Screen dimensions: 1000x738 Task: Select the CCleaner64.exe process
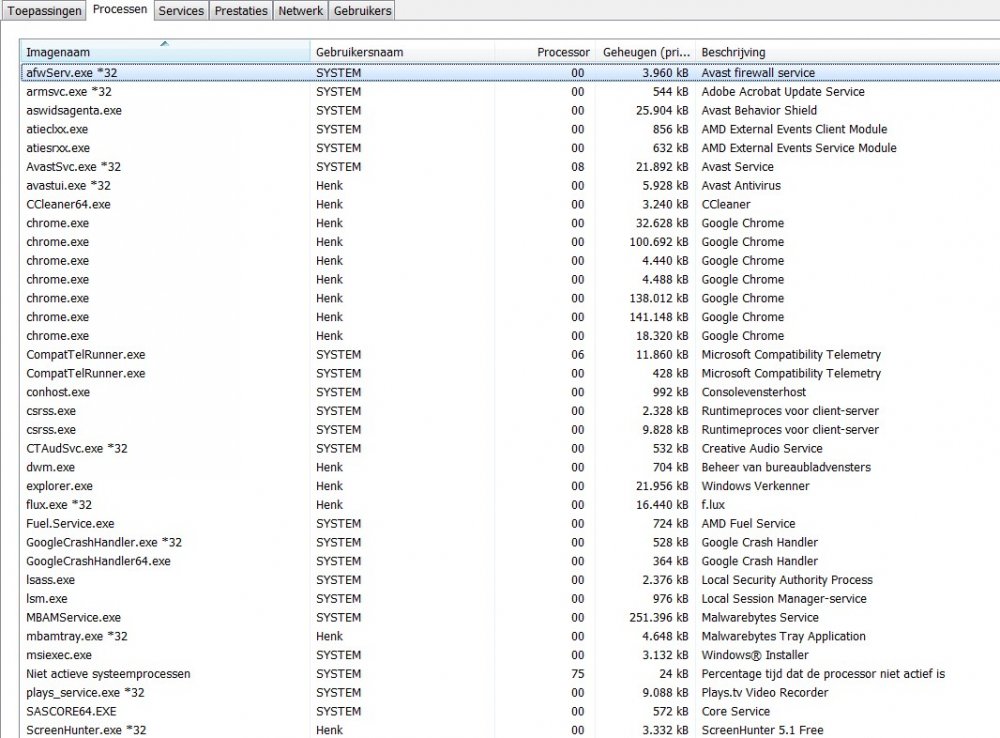[x=68, y=204]
